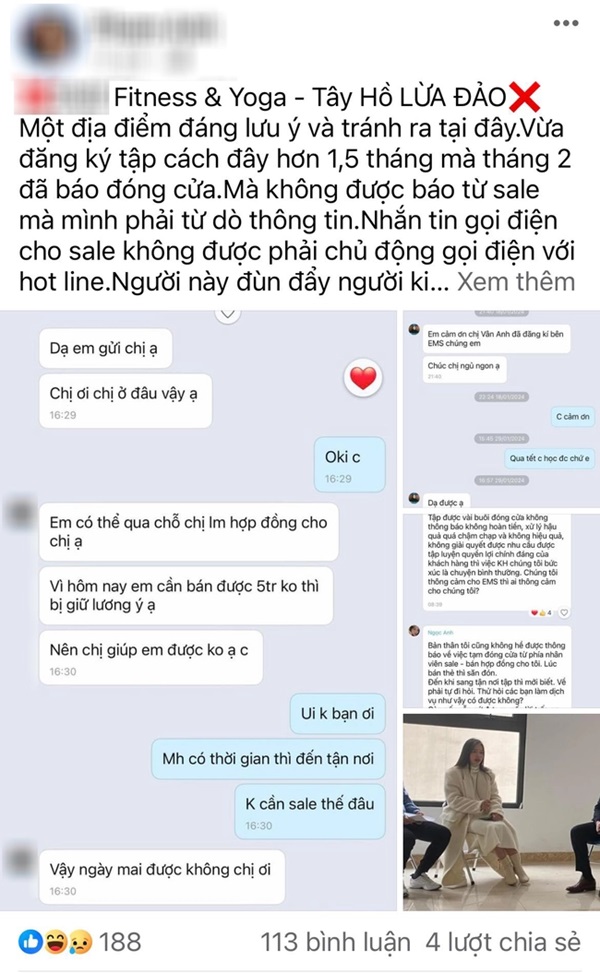Viewport: 600px width, 973px height.
Task: Open photo of woman in white coat
Action: tap(501, 812)
